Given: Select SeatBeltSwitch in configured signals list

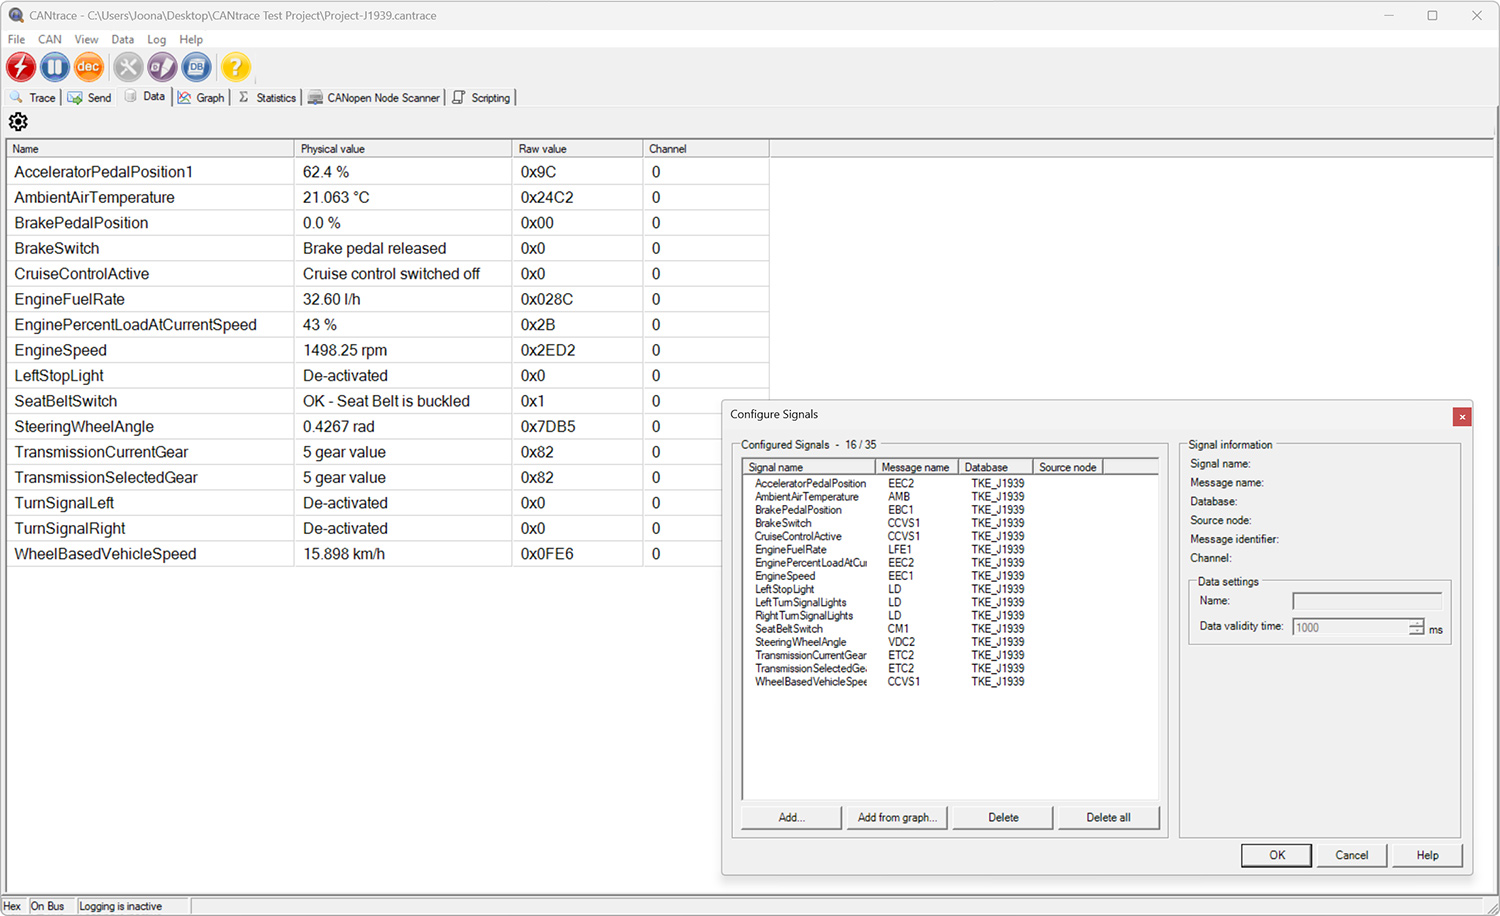Looking at the screenshot, I should (789, 629).
